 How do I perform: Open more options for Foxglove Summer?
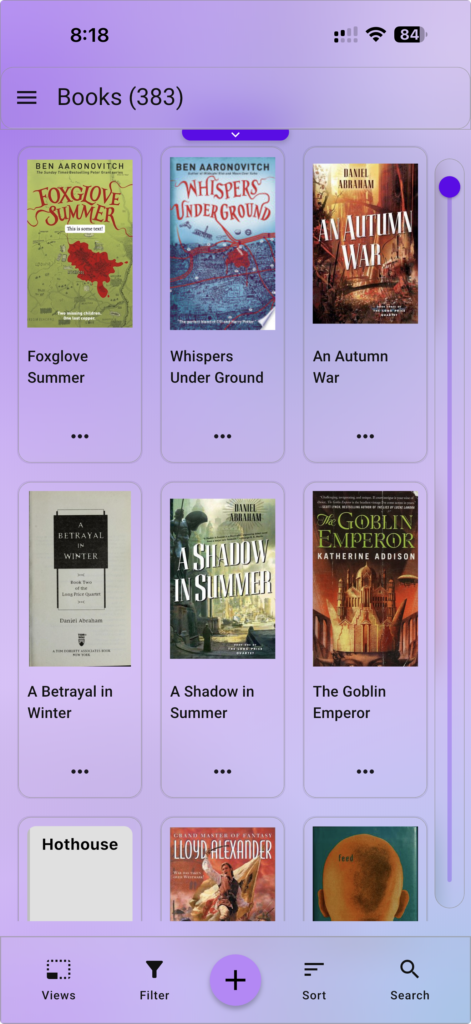(x=80, y=436)
